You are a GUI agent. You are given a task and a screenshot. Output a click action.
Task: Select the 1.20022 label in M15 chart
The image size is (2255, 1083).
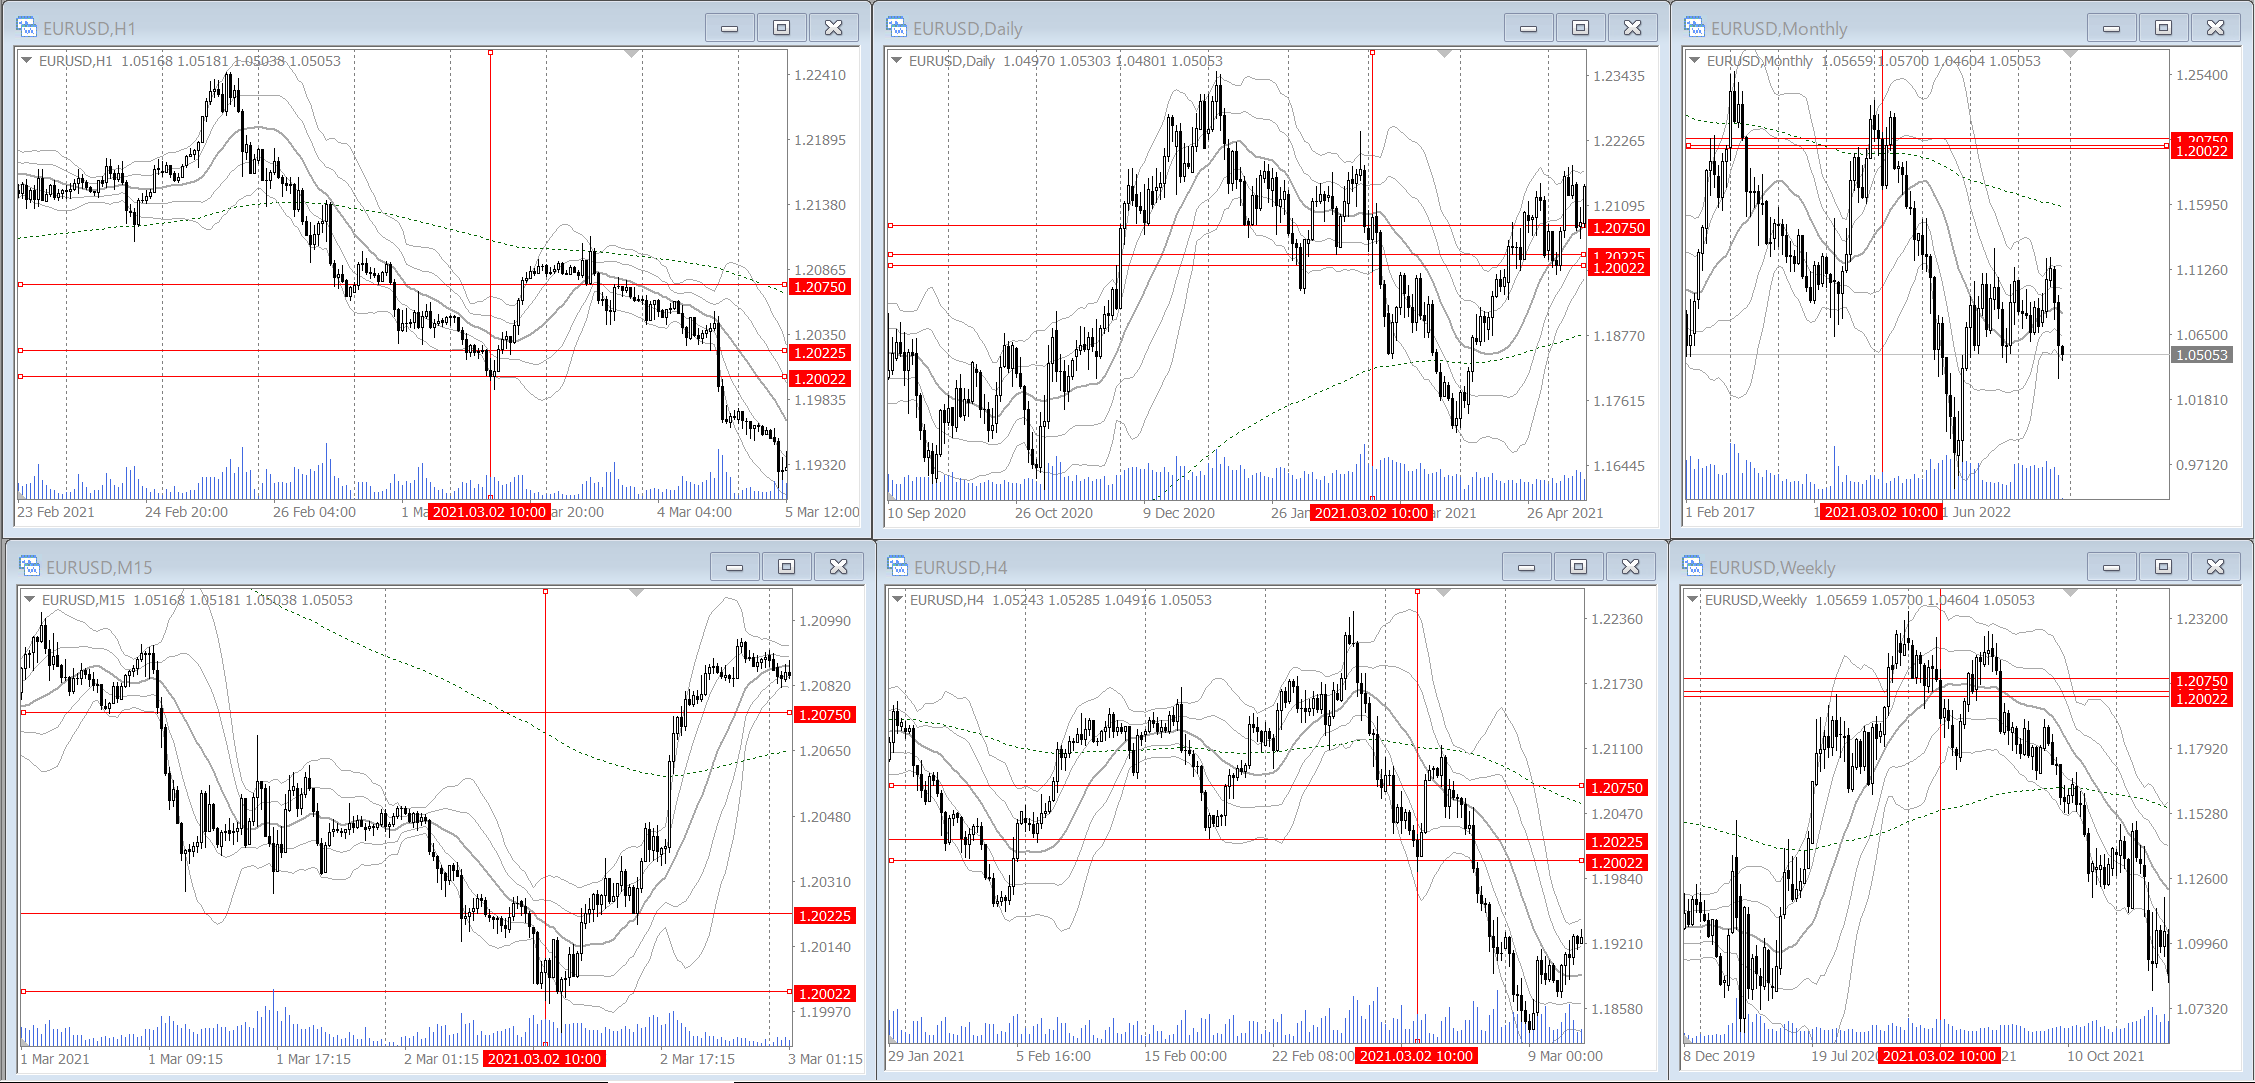coord(825,994)
